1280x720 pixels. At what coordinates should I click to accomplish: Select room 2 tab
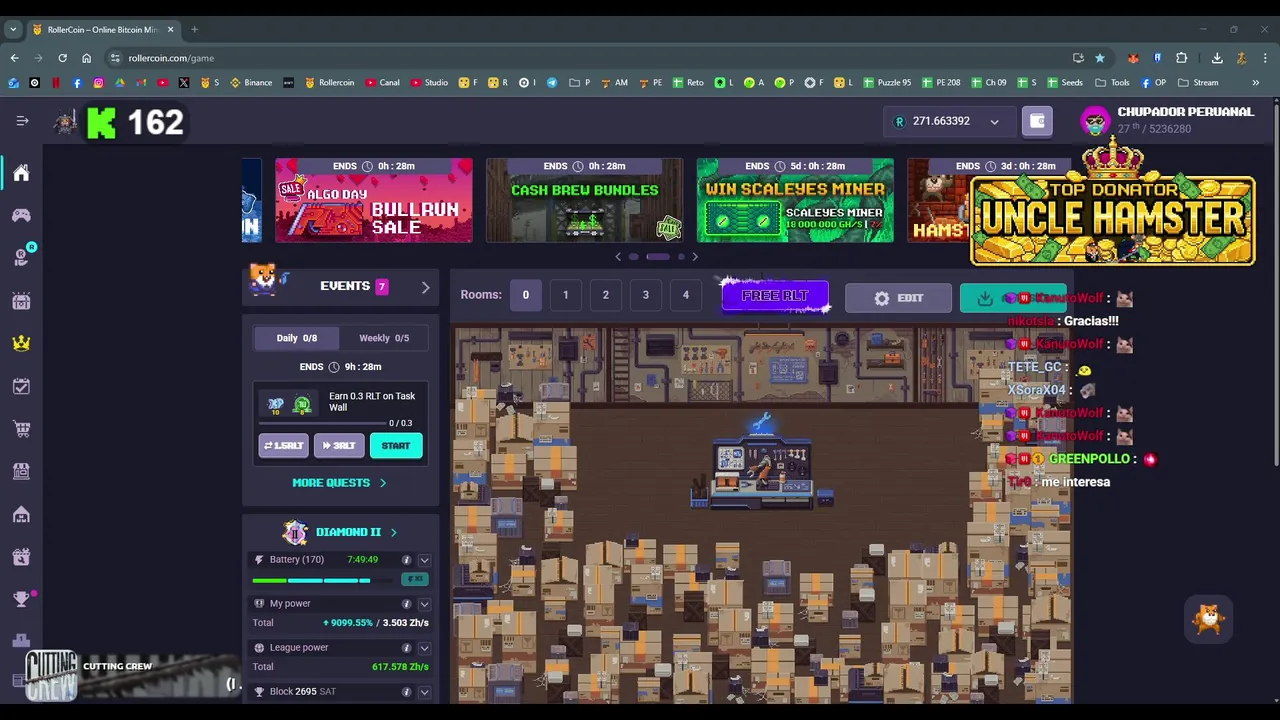(x=605, y=295)
